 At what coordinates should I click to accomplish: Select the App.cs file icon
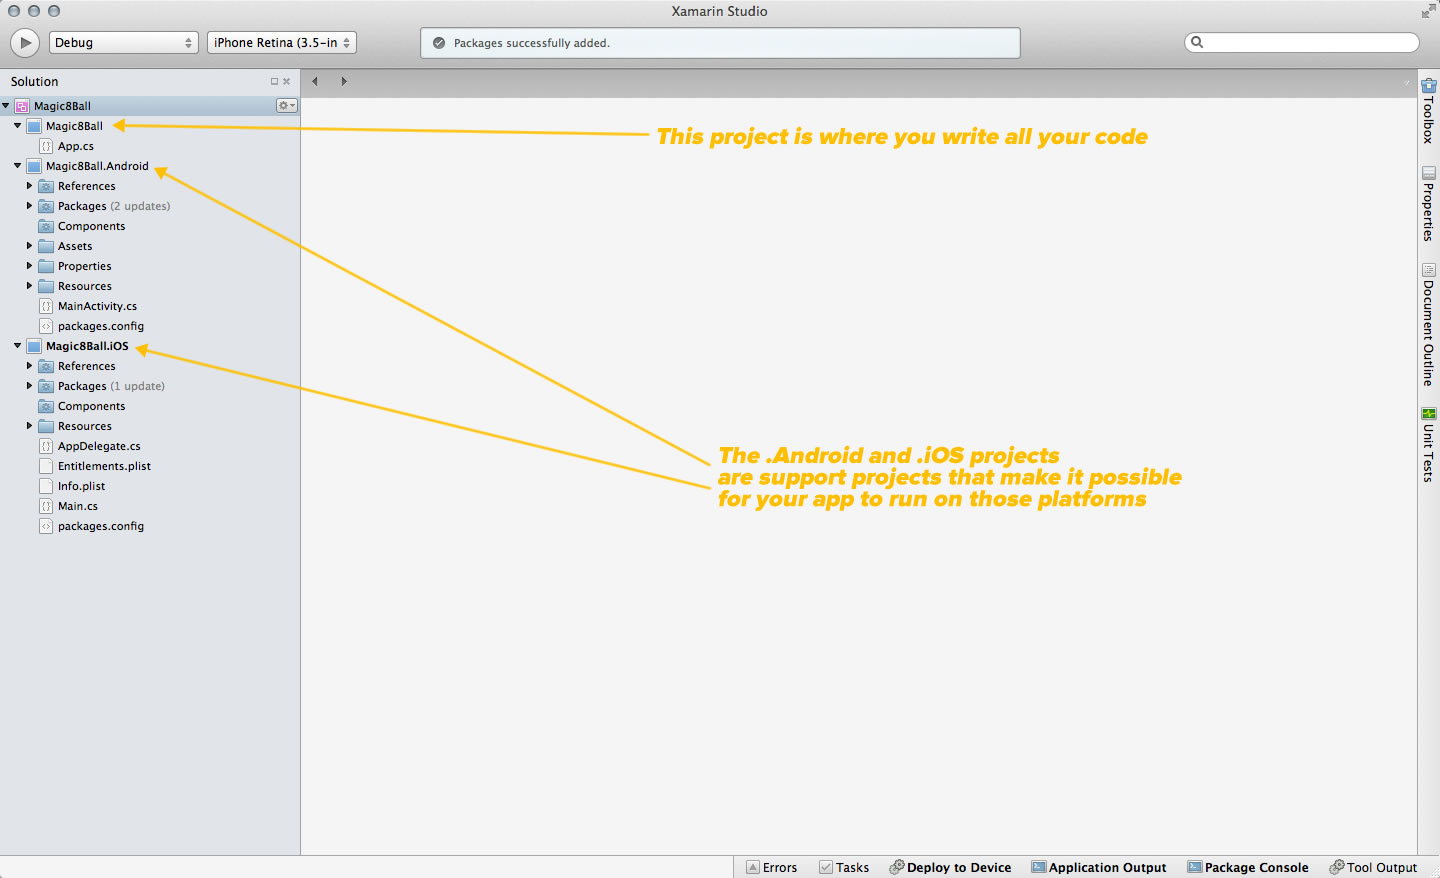46,146
